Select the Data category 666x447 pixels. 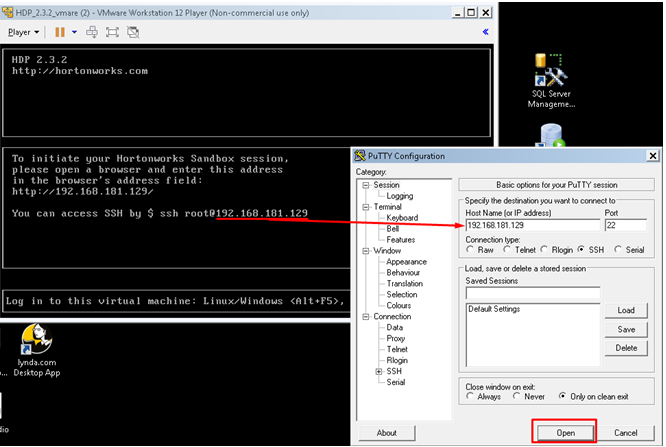point(395,327)
